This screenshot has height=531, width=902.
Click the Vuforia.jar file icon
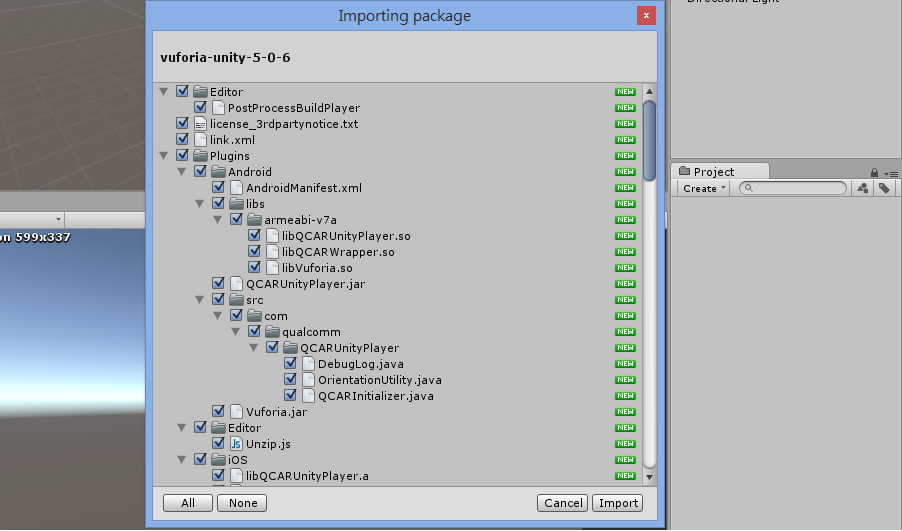click(236, 412)
